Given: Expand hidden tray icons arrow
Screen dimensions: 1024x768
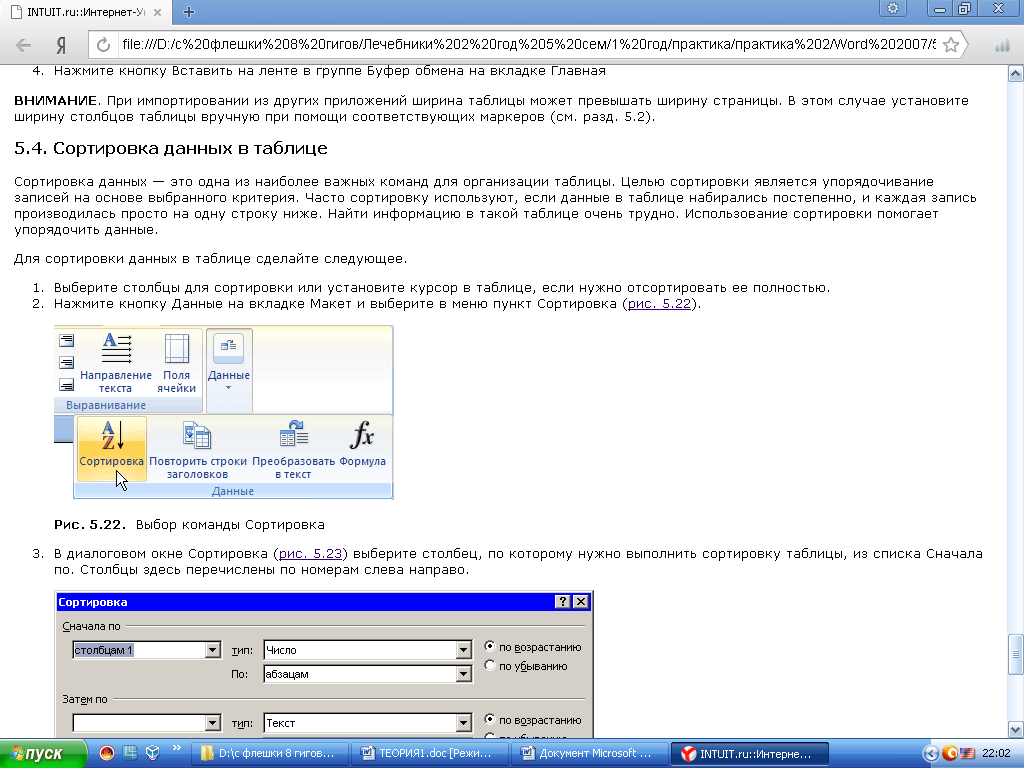Looking at the screenshot, I should 931,754.
